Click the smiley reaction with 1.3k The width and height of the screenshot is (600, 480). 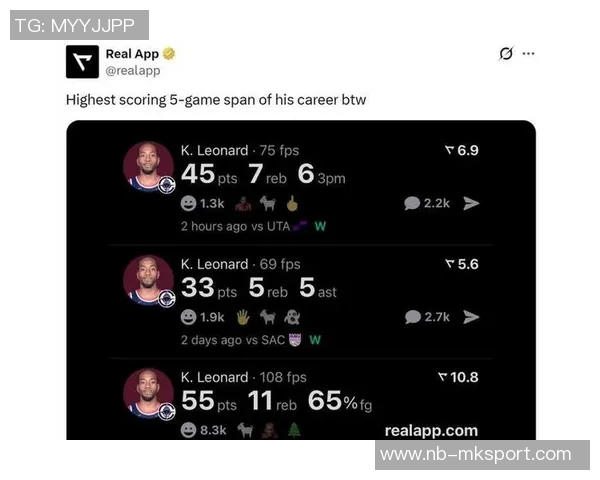click(x=202, y=203)
